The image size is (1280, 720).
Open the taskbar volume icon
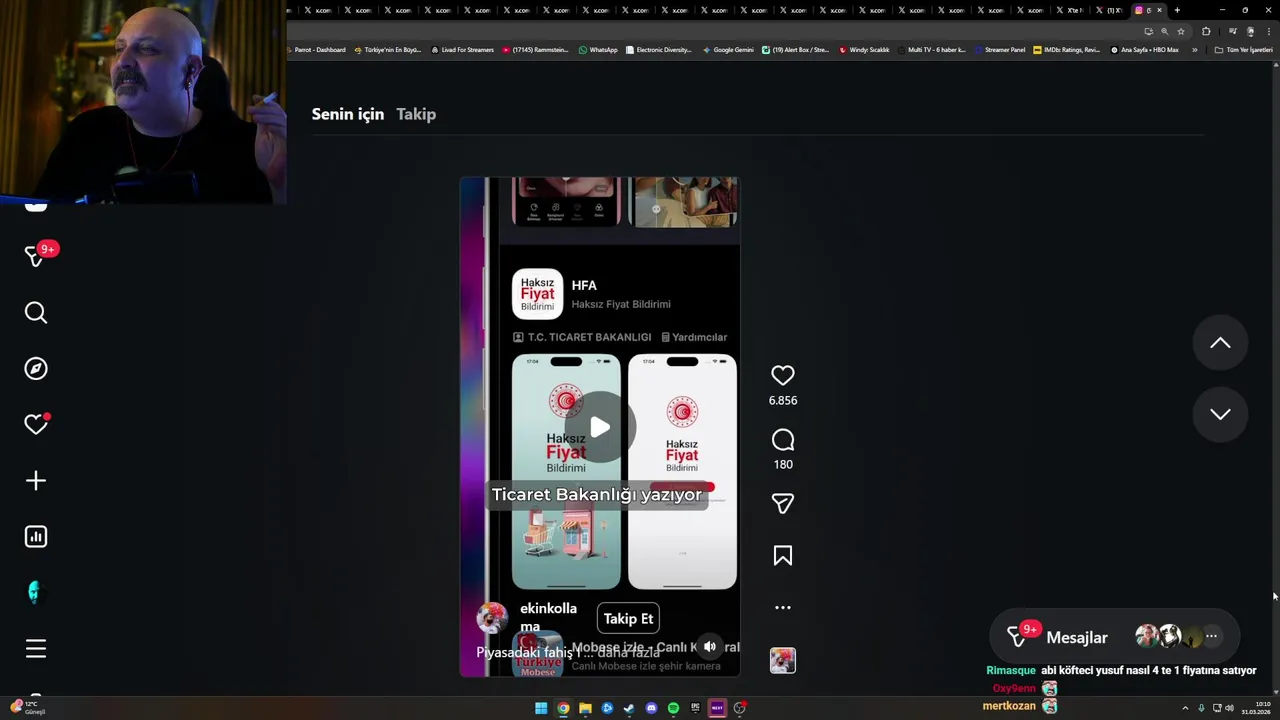click(x=1229, y=708)
